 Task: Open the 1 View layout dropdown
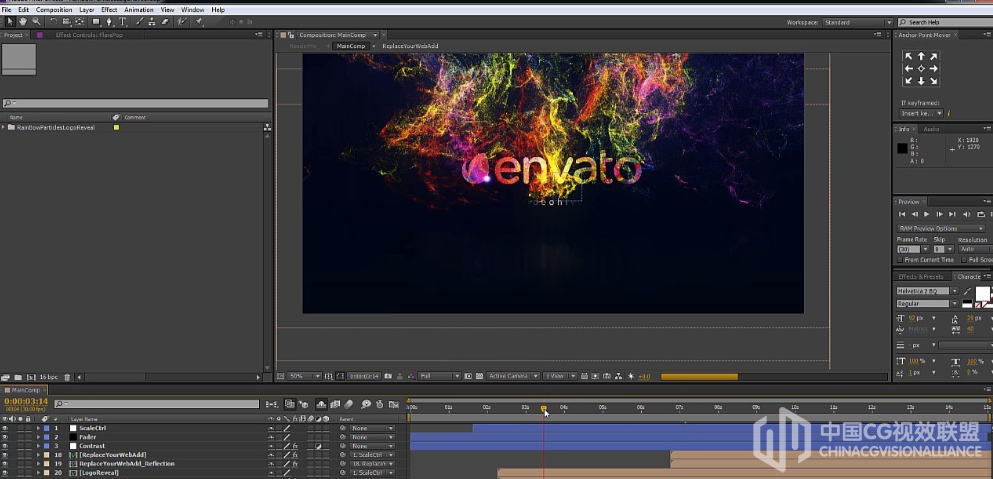point(560,376)
